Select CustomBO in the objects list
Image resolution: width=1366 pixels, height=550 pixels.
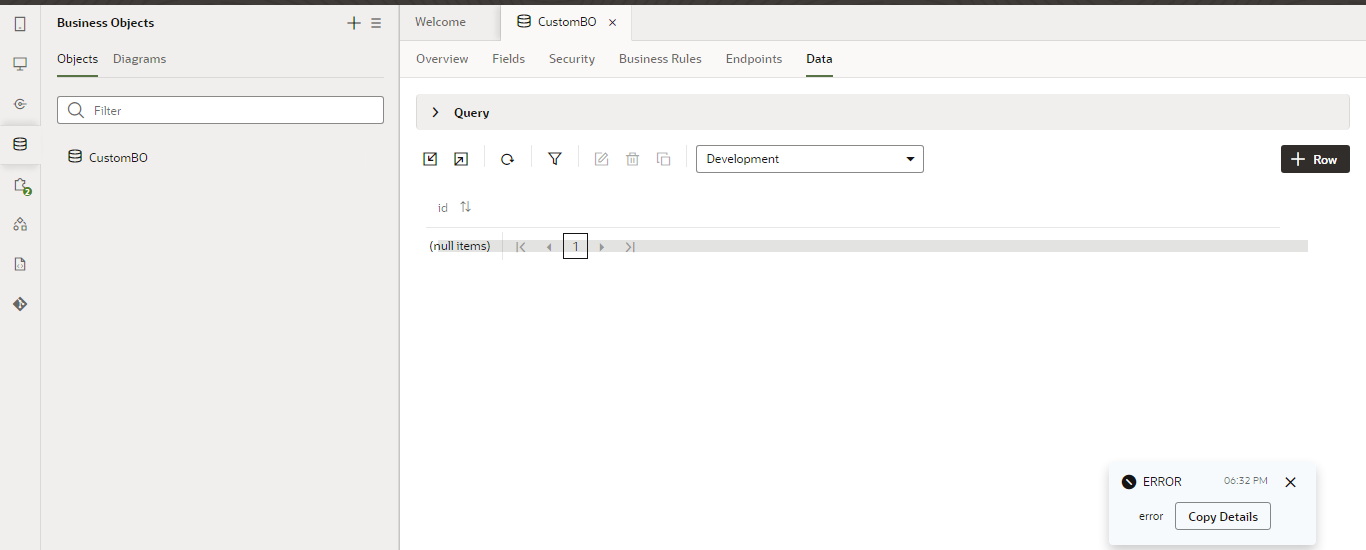point(118,157)
